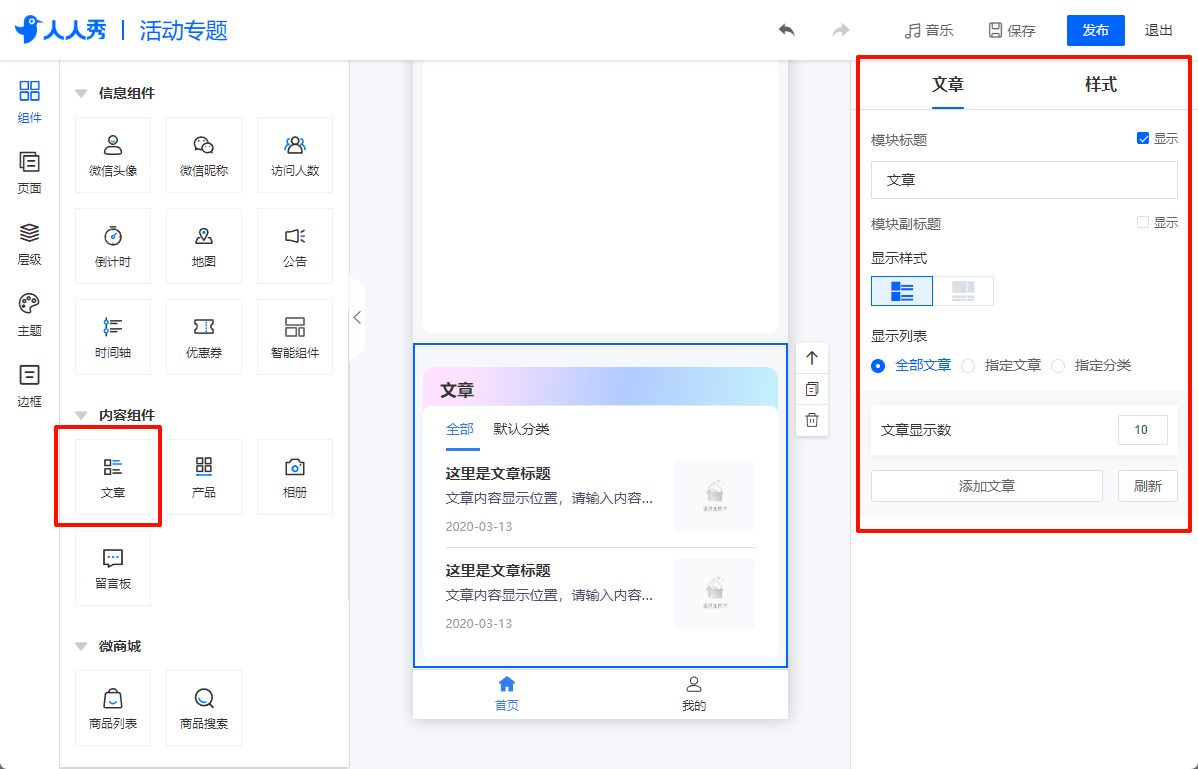Insert the 访问人数 visitor counter

295,155
